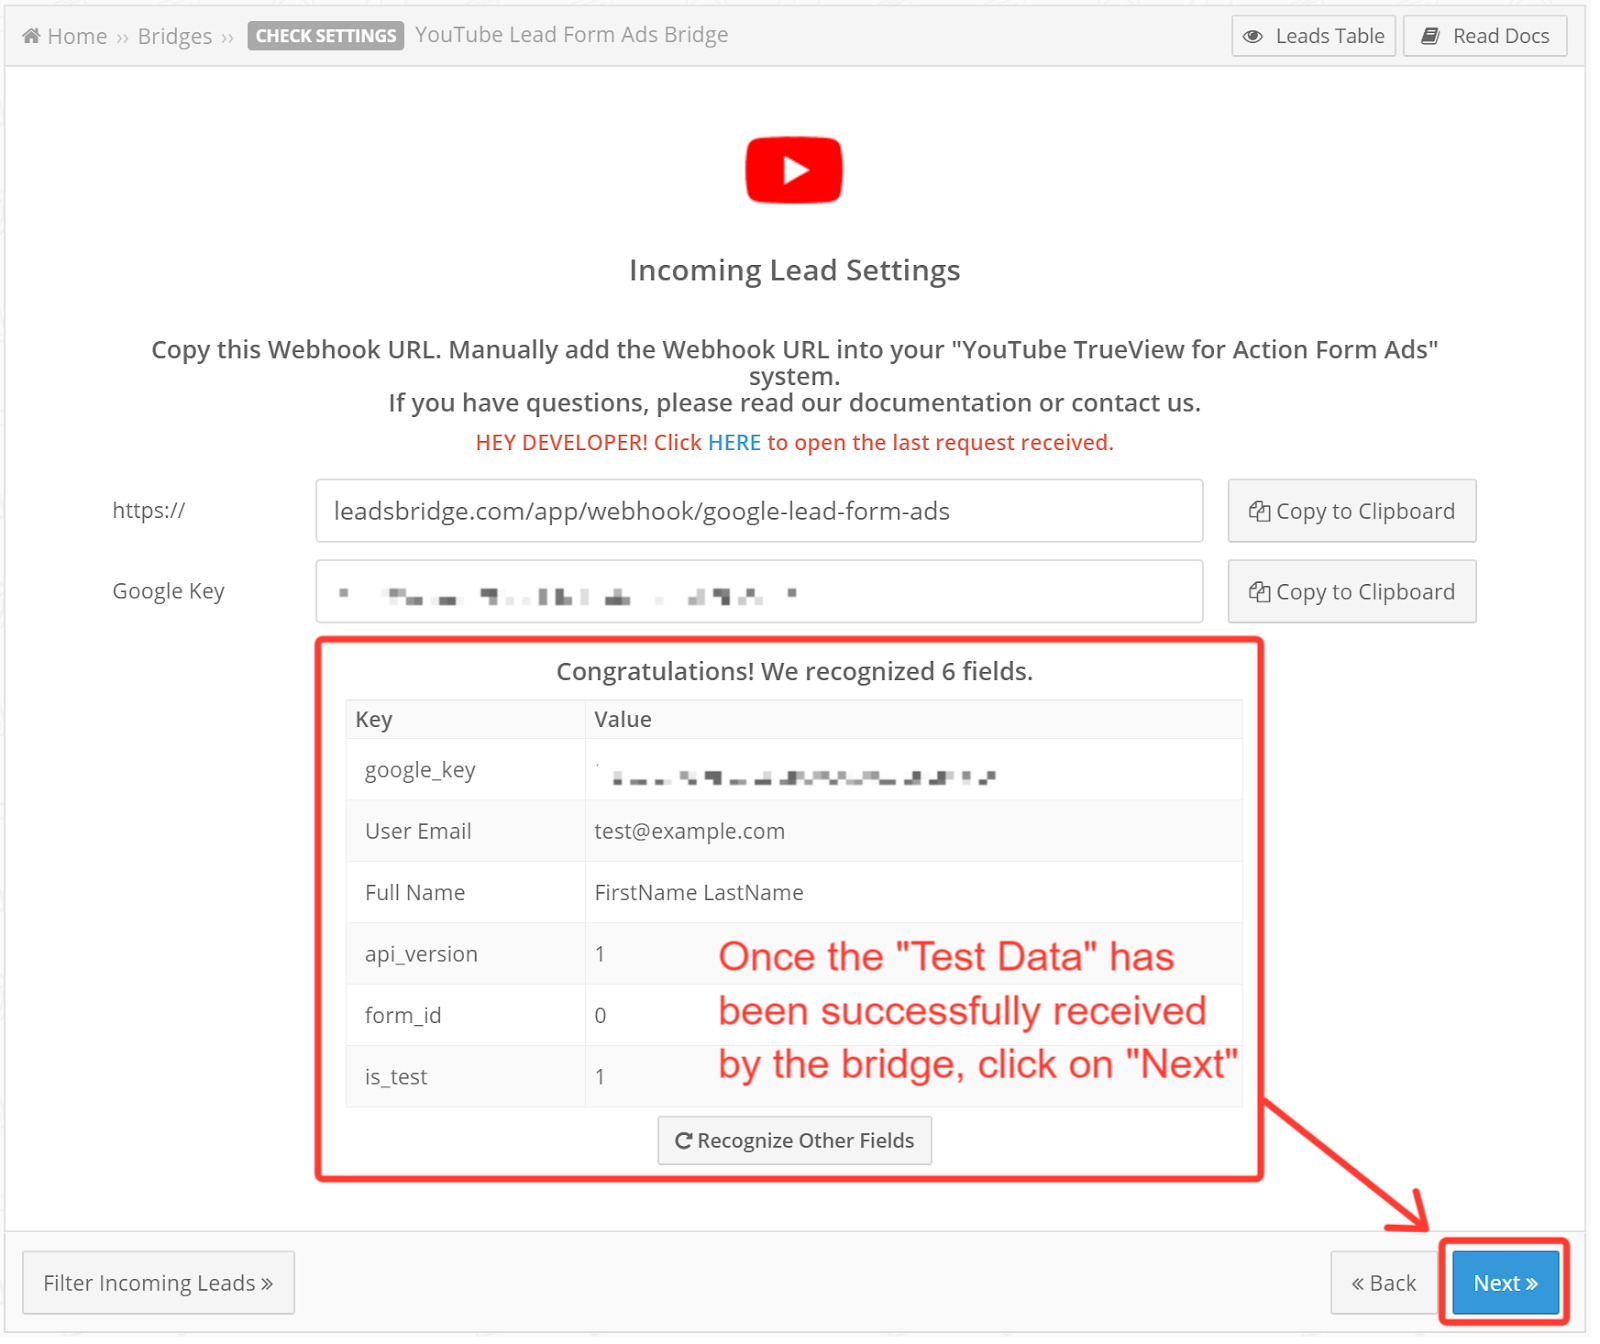Image resolution: width=1600 pixels, height=1344 pixels.
Task: Click the YouTube Lead Form Ads Bridge title
Action: [572, 36]
